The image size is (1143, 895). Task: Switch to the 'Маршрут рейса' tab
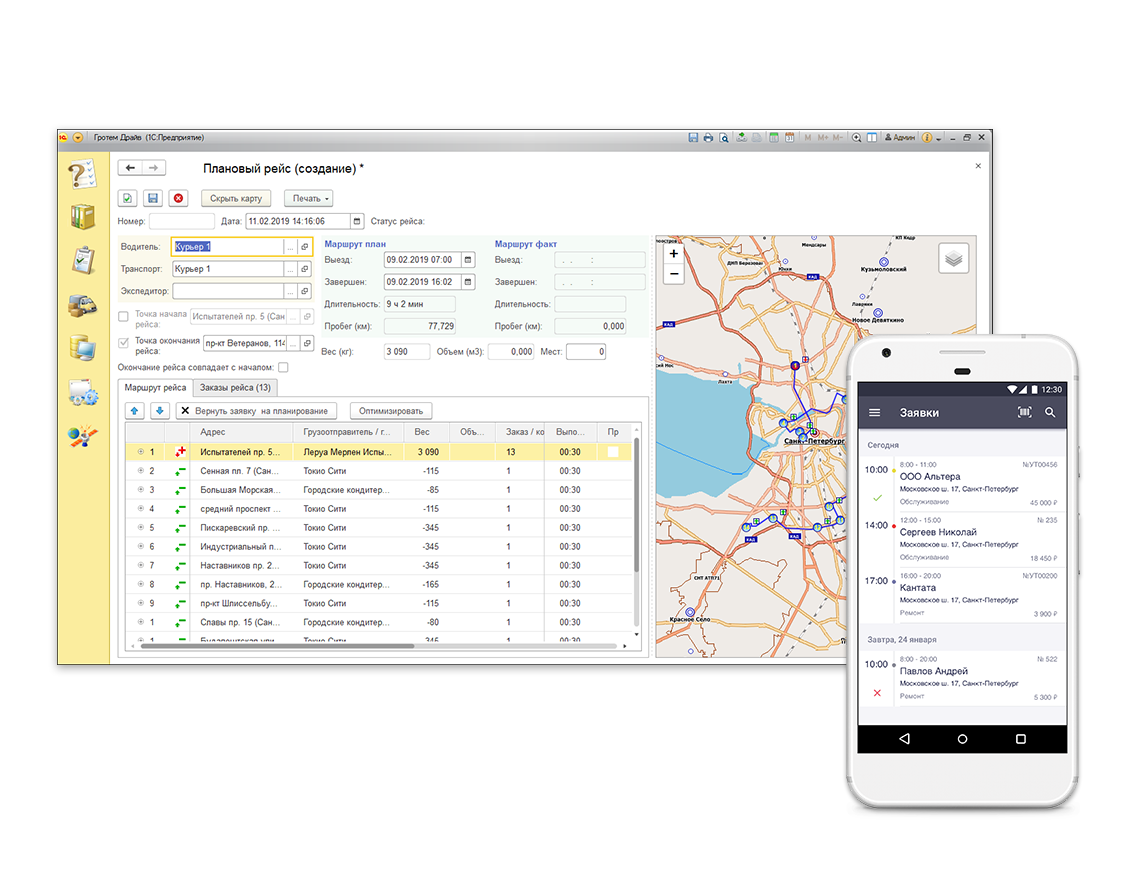155,388
